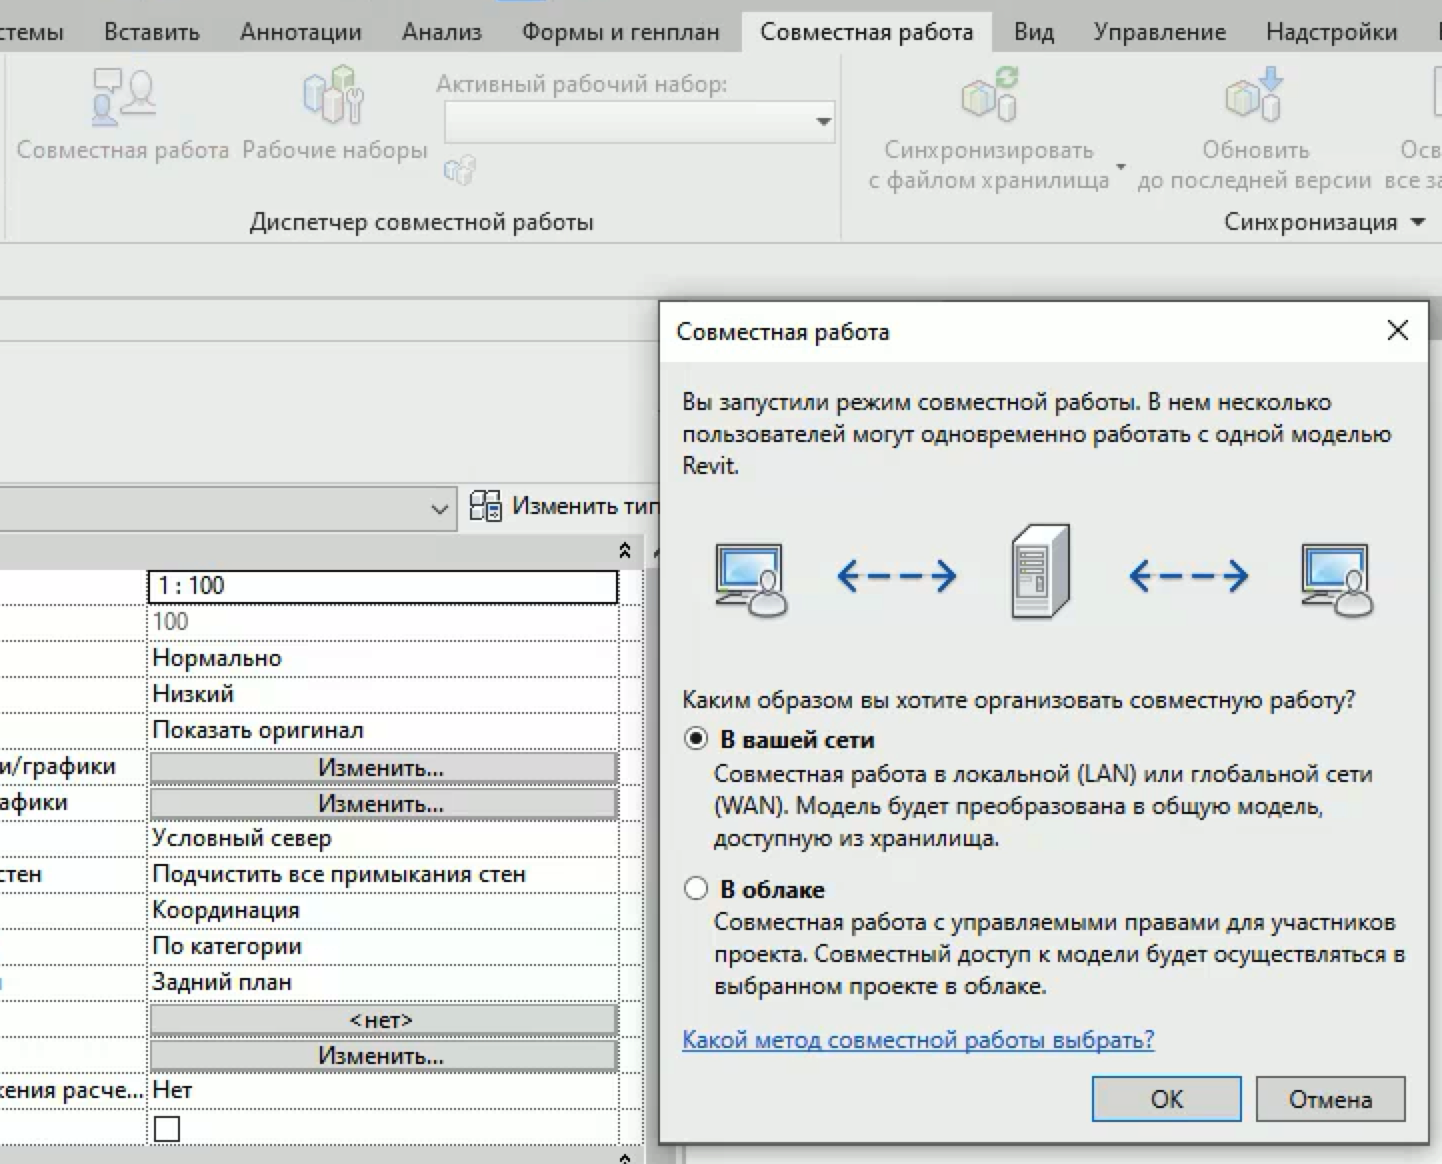The image size is (1442, 1164).
Task: Open the Вид ribbon tab
Action: coord(1033,32)
